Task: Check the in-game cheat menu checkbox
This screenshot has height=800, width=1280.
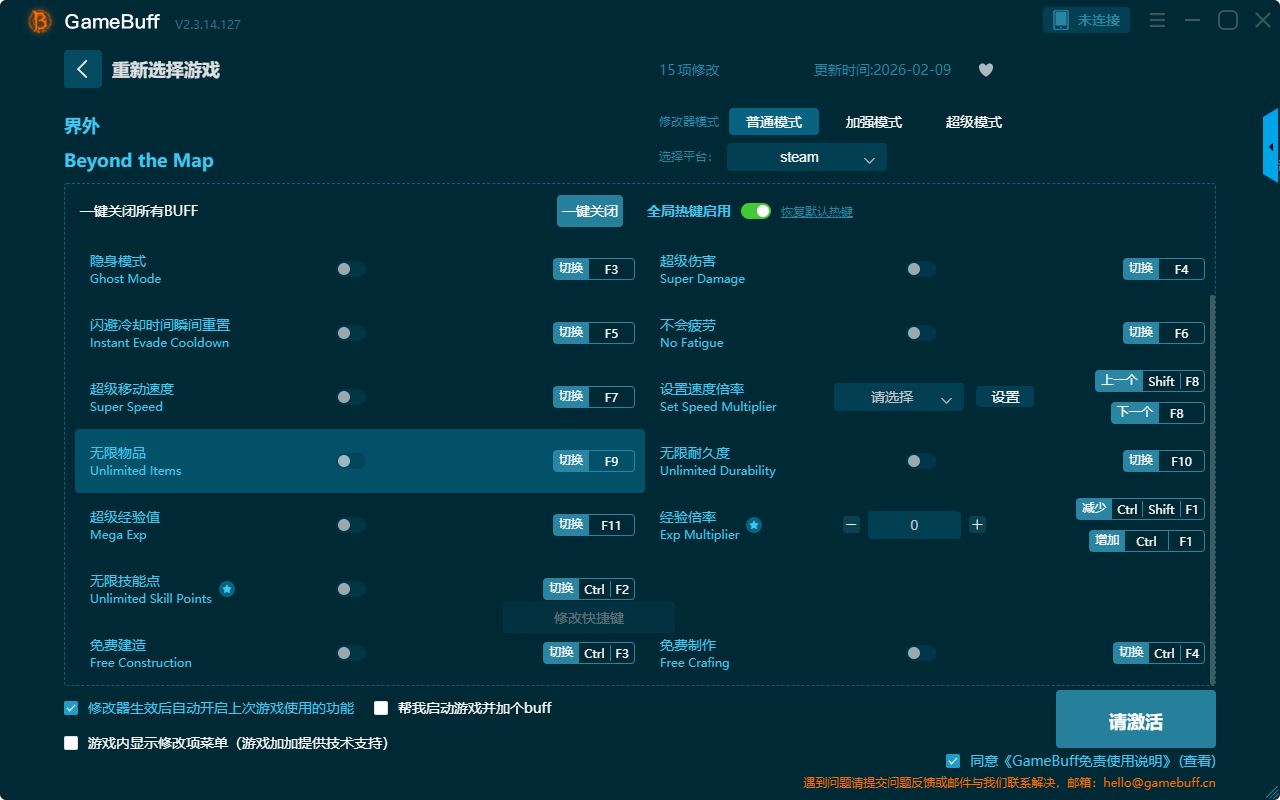Action: pyautogui.click(x=71, y=743)
